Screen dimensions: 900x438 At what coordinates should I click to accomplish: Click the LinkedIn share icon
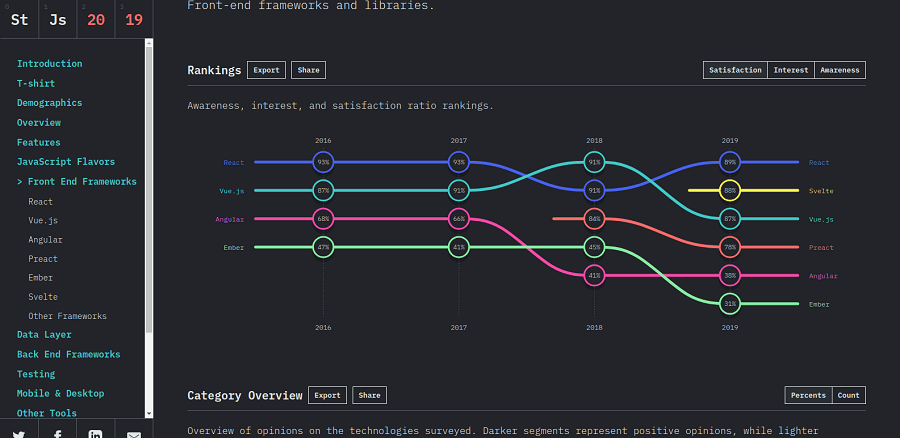[95, 433]
